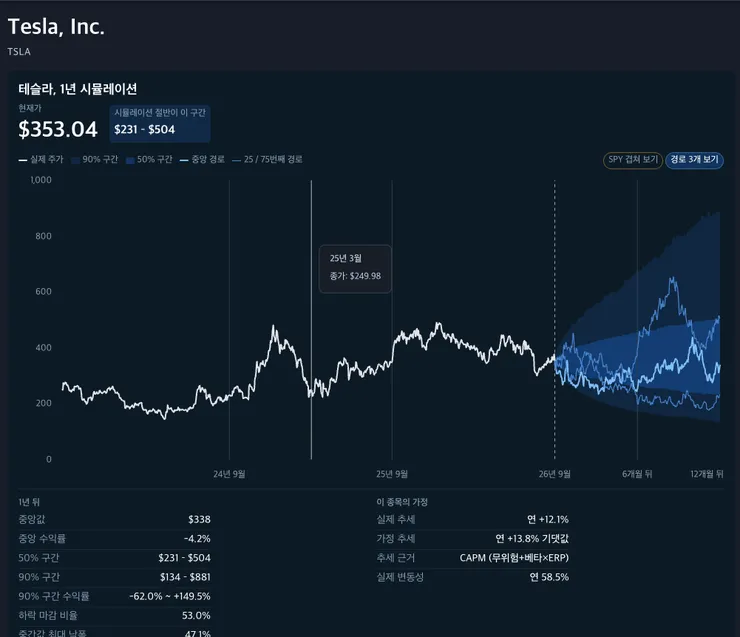Click the CAPM (무위험+베타×ERP) basis text
The width and height of the screenshot is (740, 637).
(514, 558)
